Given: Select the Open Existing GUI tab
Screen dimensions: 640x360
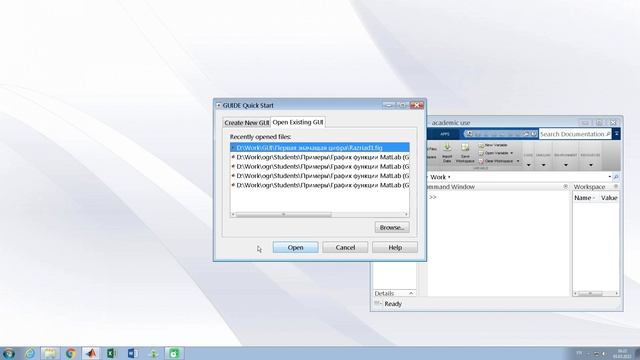Looking at the screenshot, I should tap(298, 122).
